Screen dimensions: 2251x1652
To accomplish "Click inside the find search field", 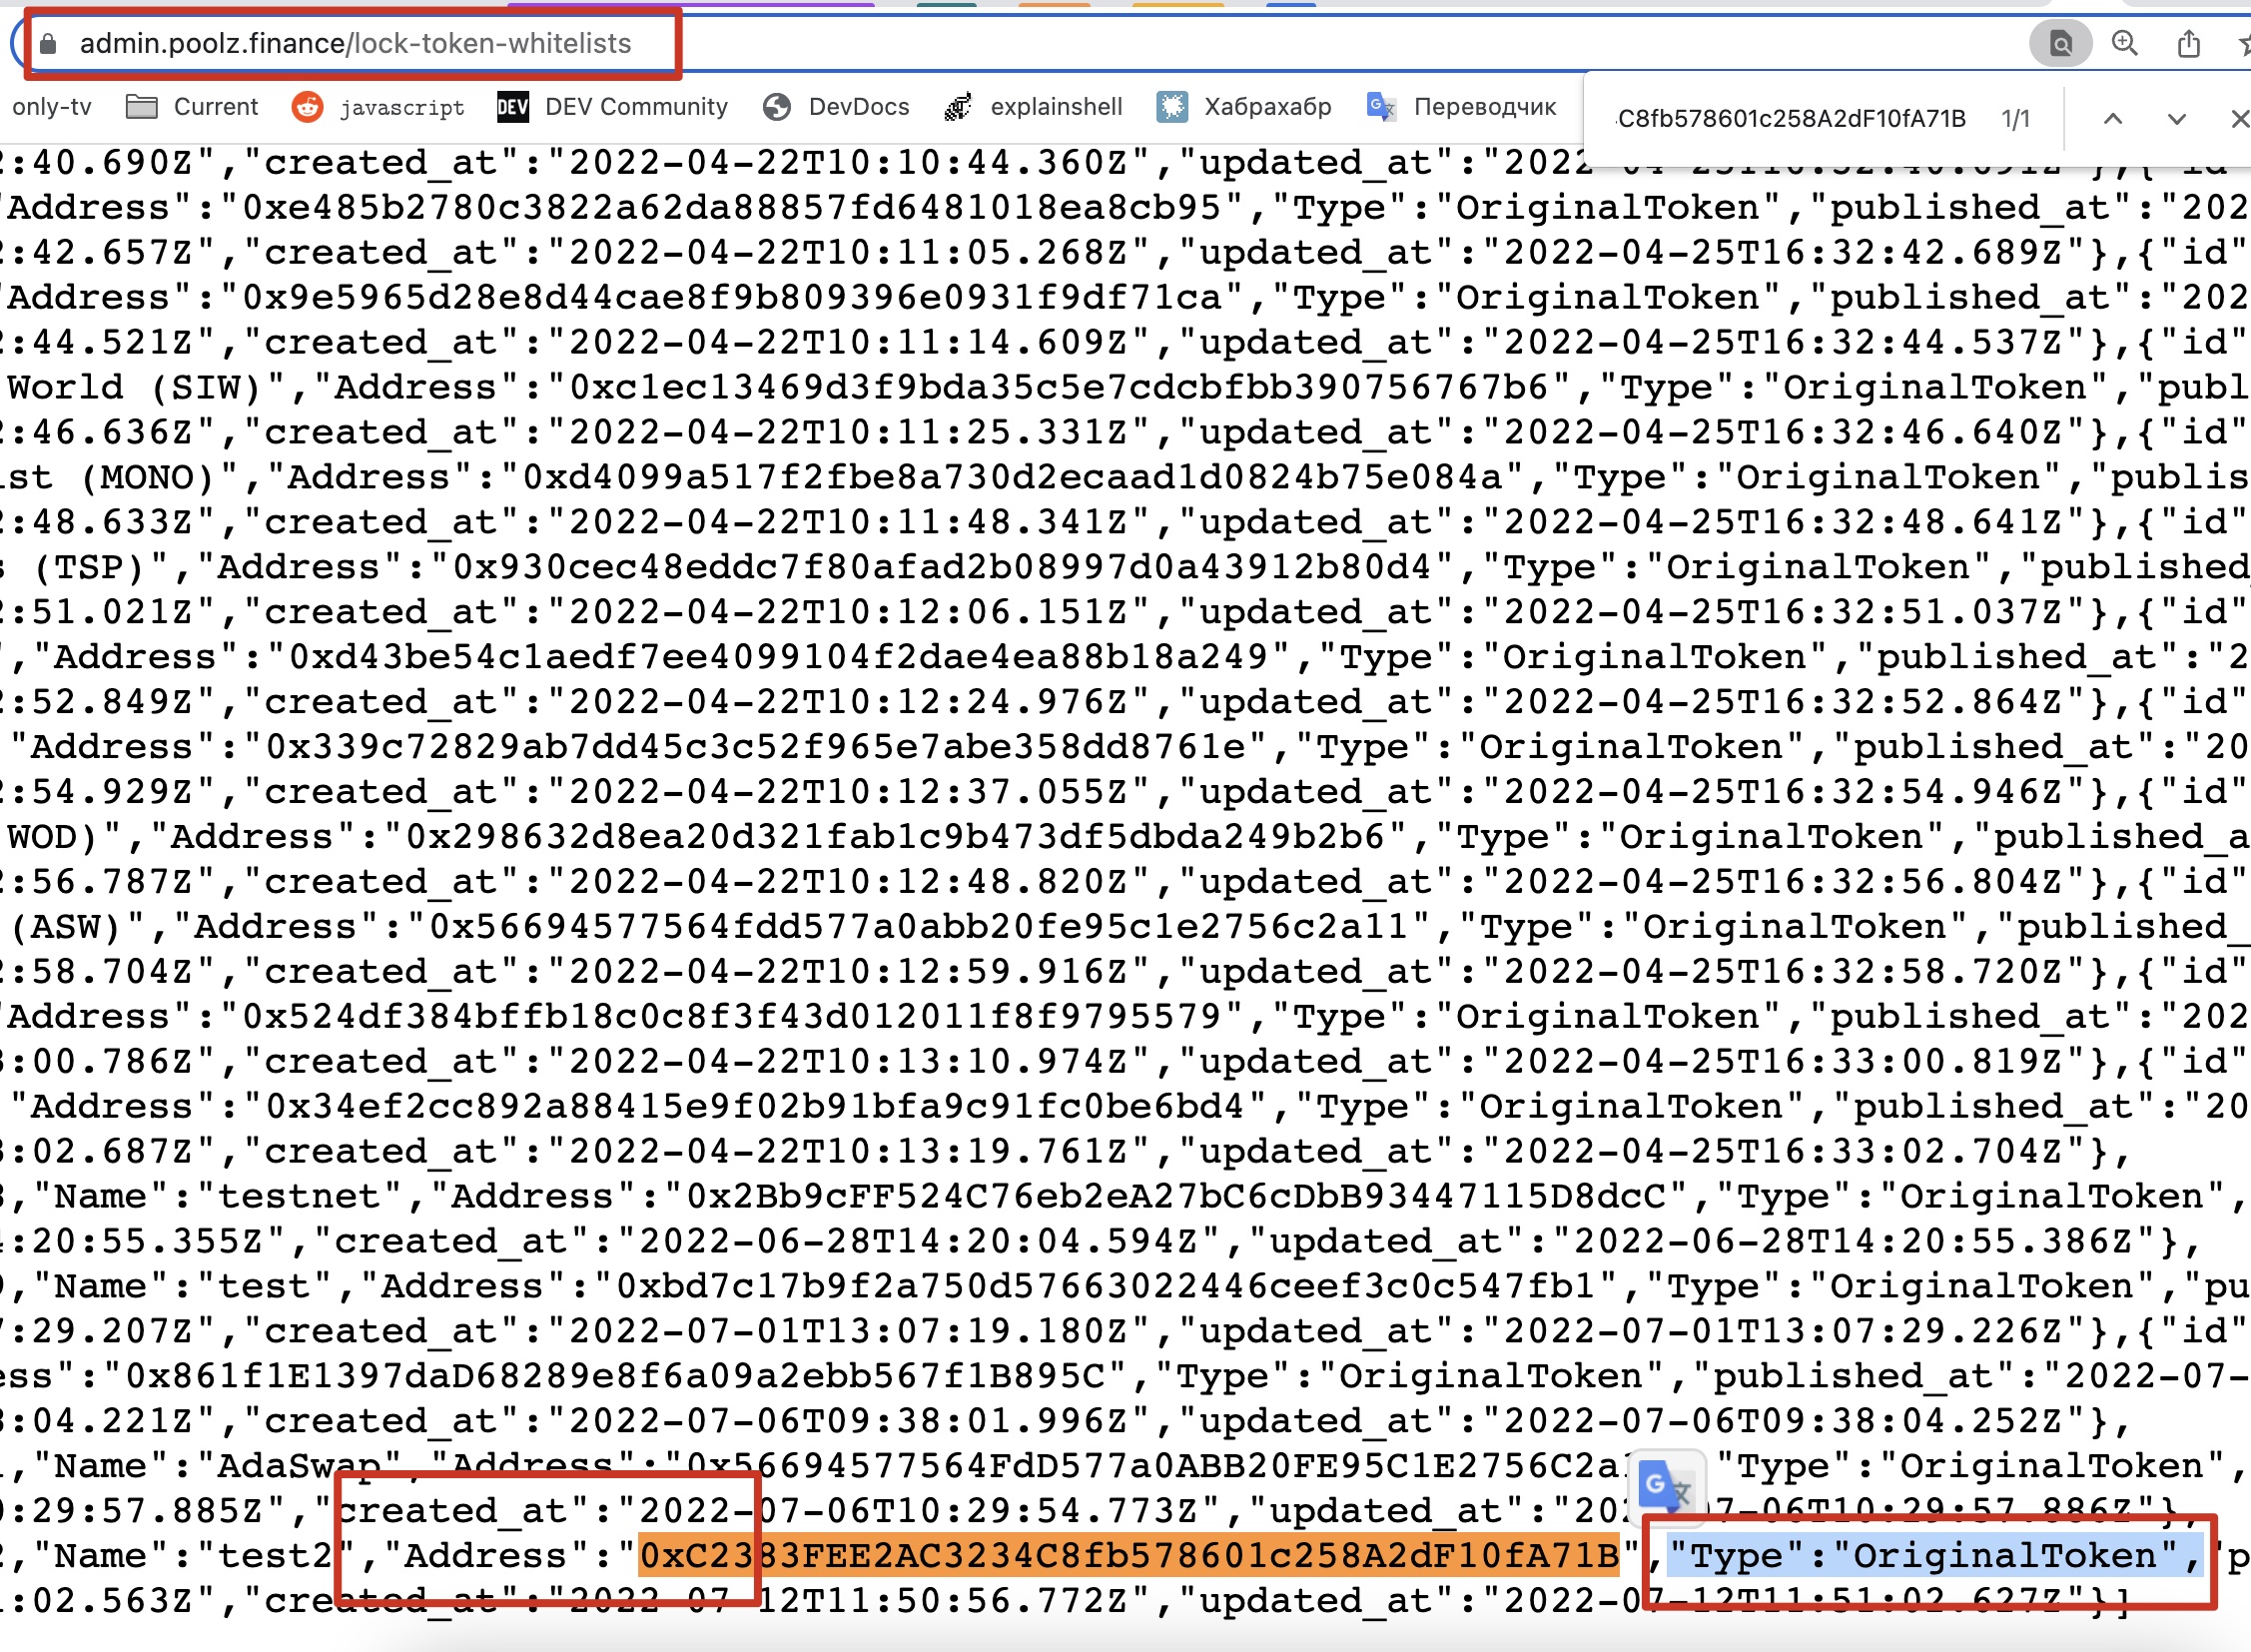I will click(1790, 118).
